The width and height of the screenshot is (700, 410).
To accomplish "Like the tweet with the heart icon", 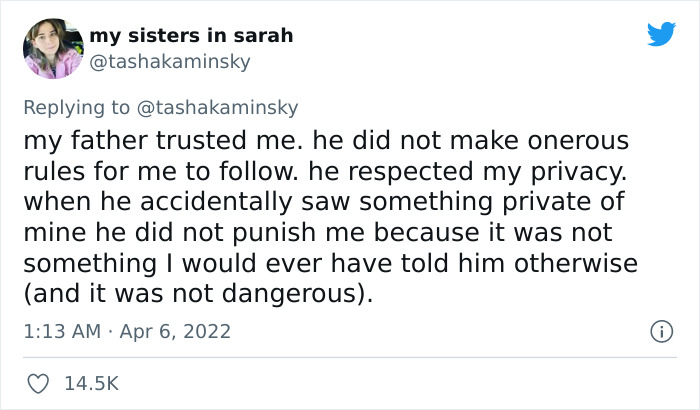I will (x=39, y=384).
